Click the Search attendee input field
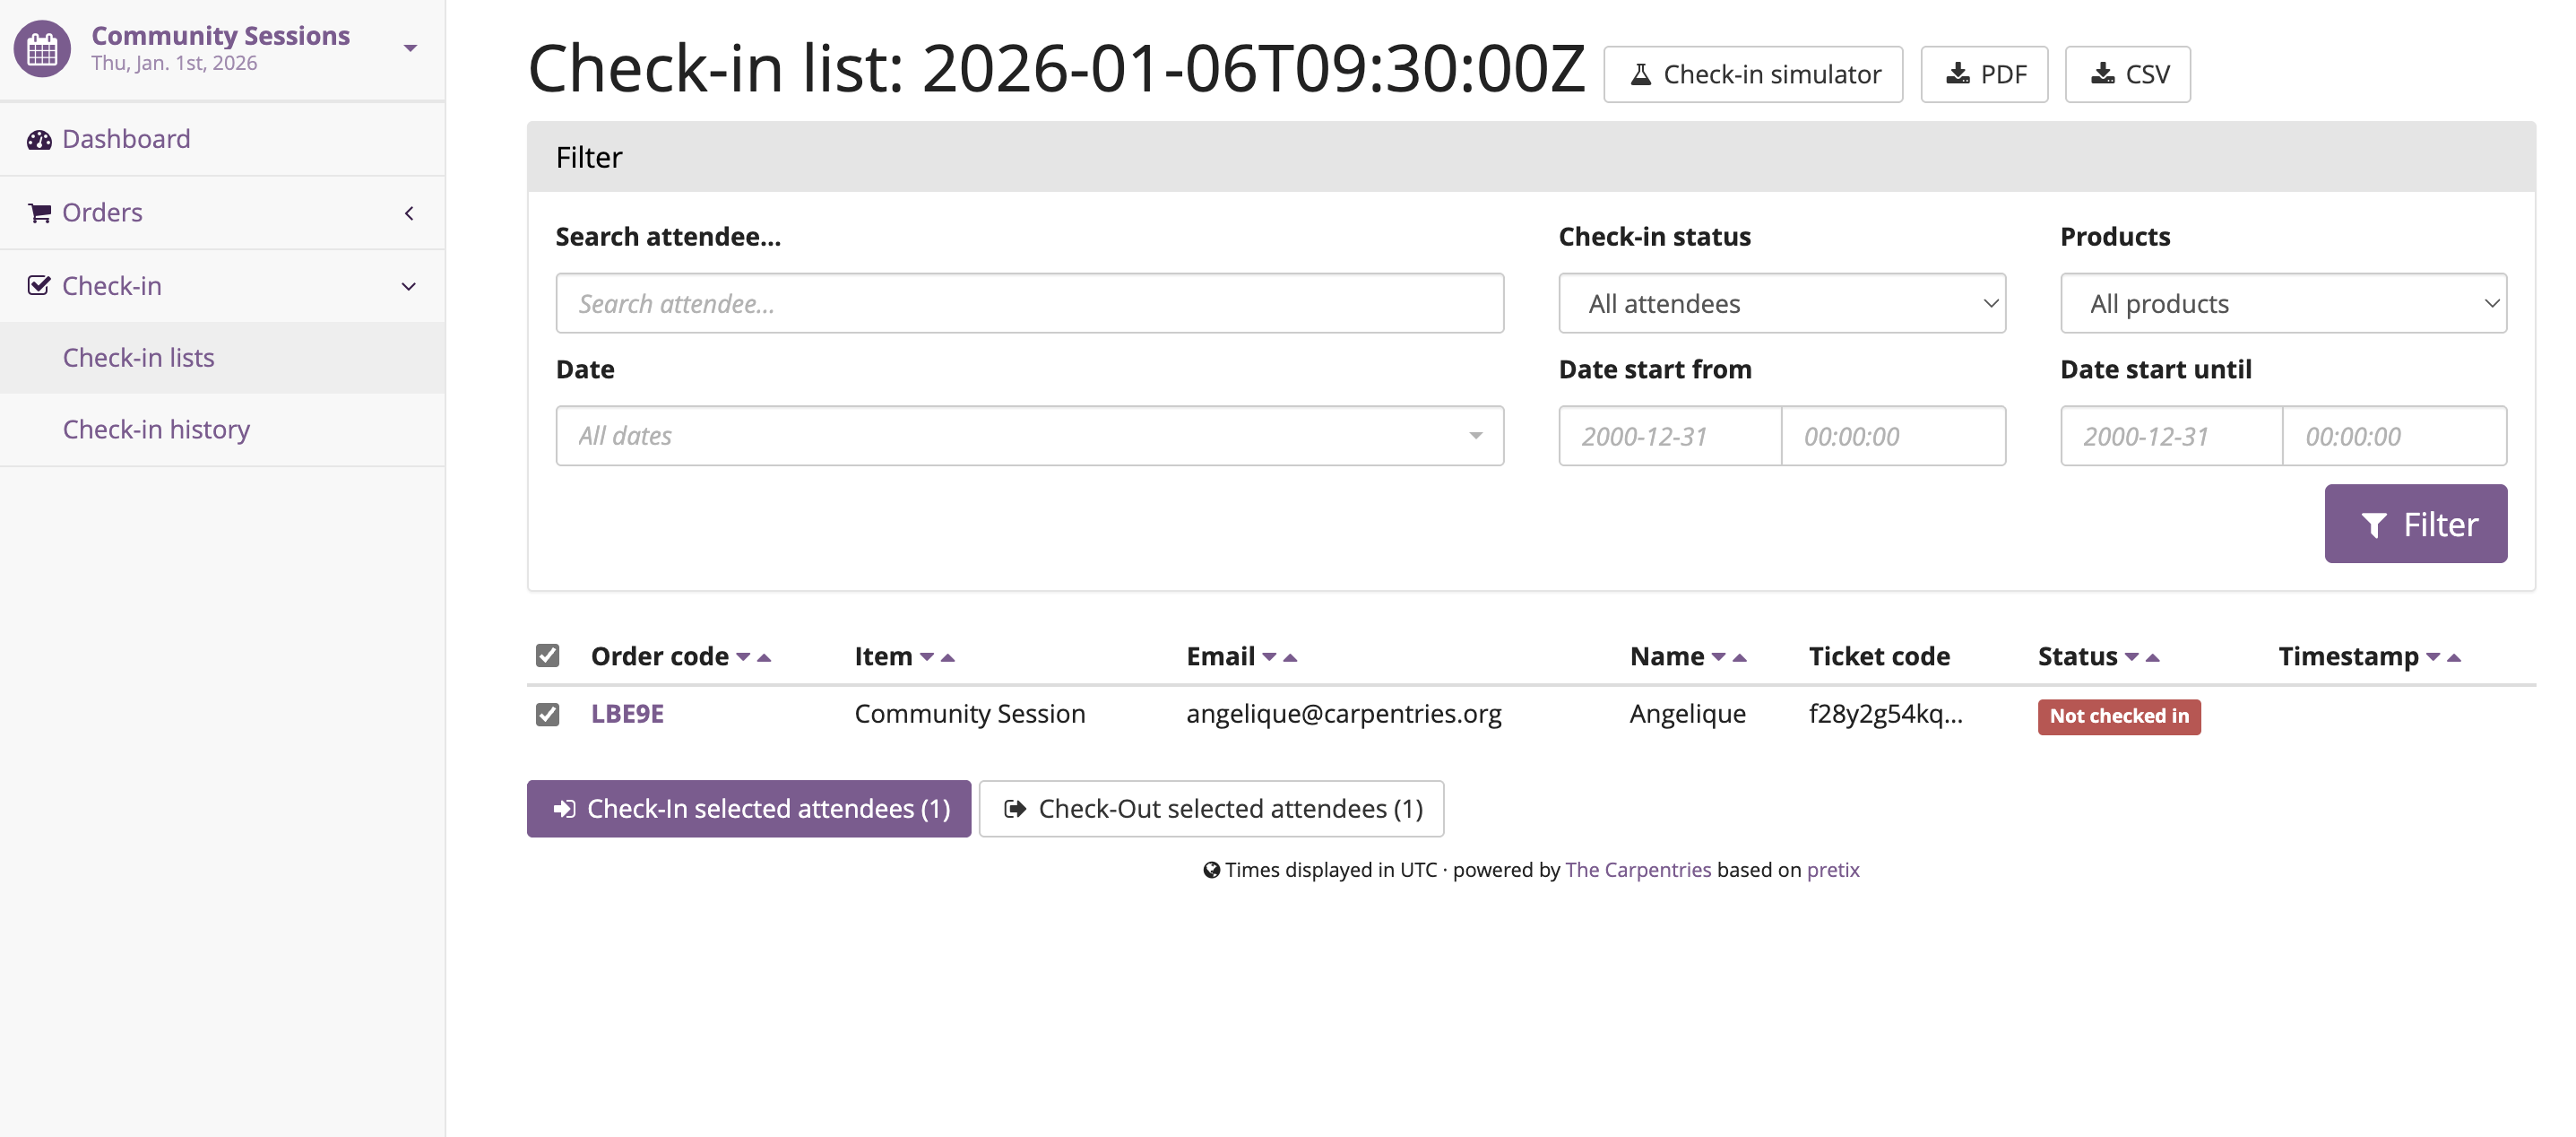Screen dimensions: 2576x1137 pos(1029,303)
